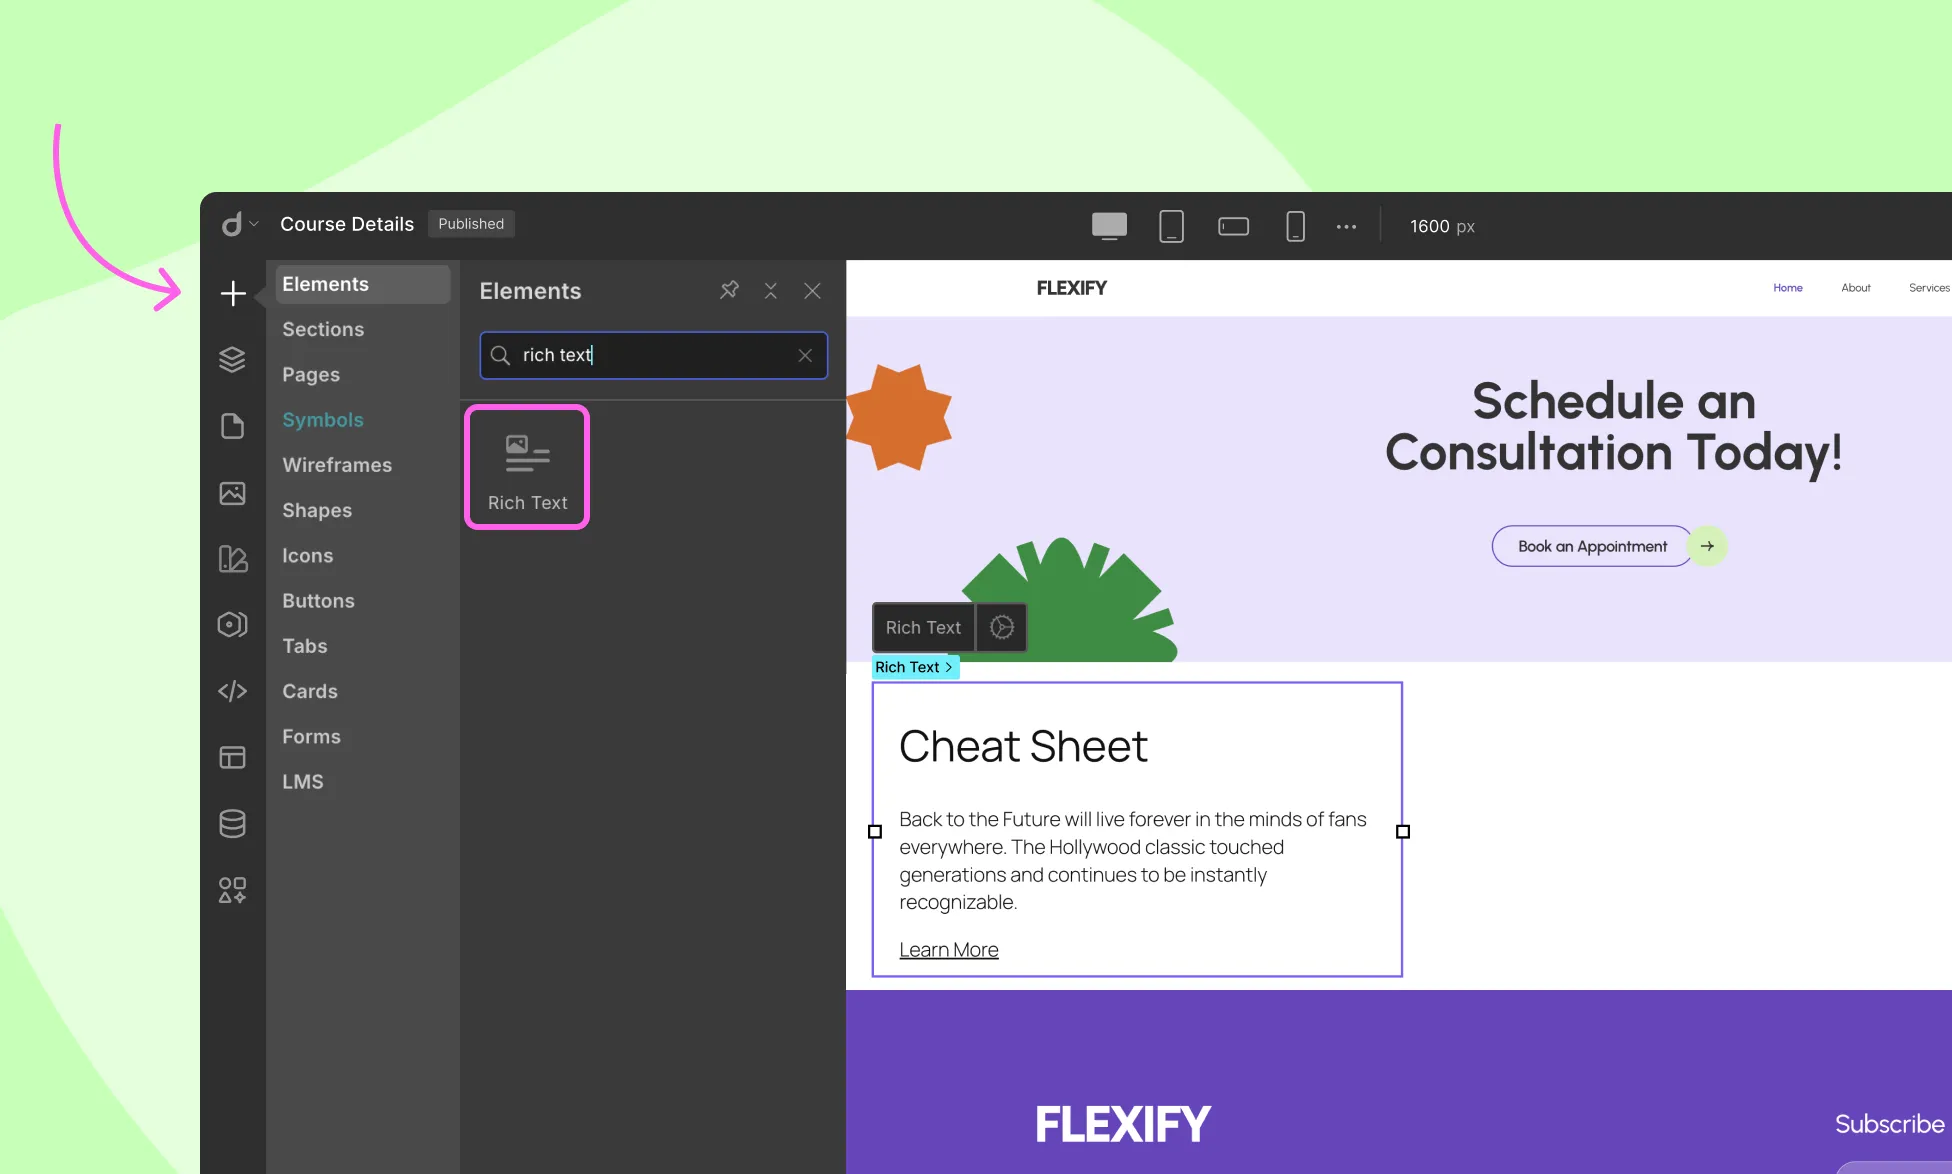Screen dimensions: 1952x1174
Task: Open the CMS database icon
Action: 232,824
